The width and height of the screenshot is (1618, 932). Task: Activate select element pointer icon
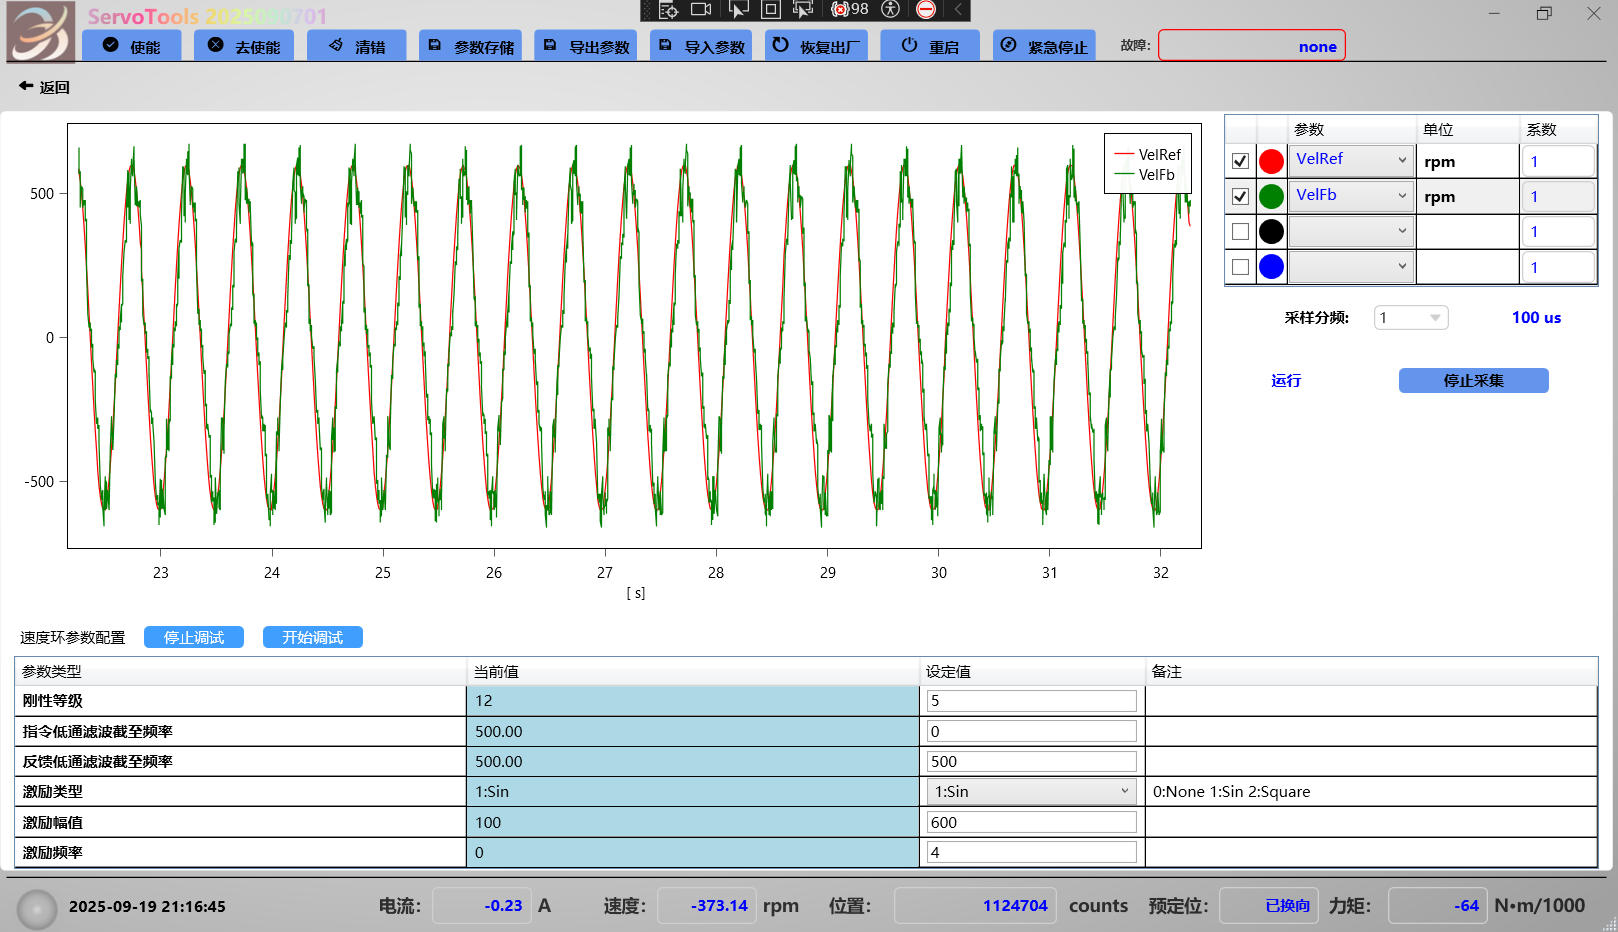pos(738,10)
